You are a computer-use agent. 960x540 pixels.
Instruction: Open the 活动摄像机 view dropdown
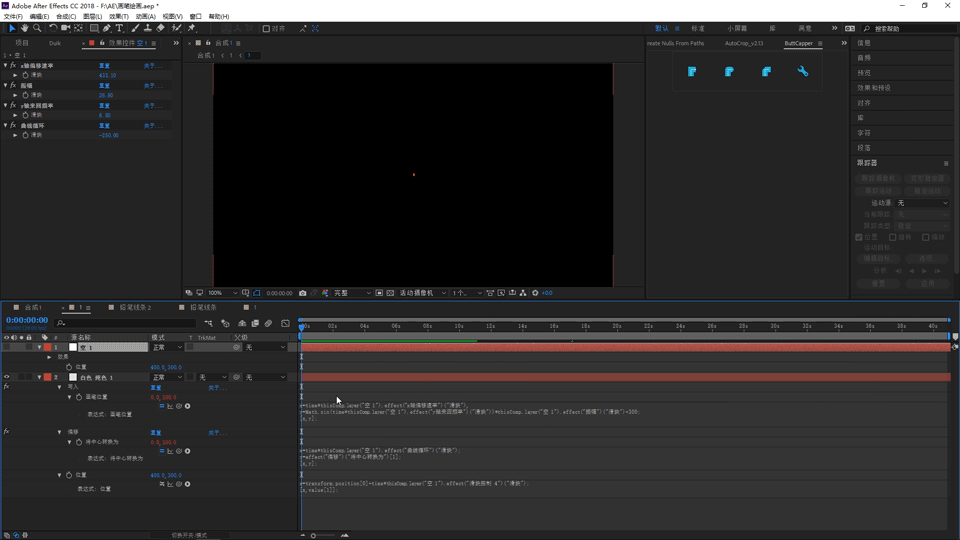pos(422,293)
